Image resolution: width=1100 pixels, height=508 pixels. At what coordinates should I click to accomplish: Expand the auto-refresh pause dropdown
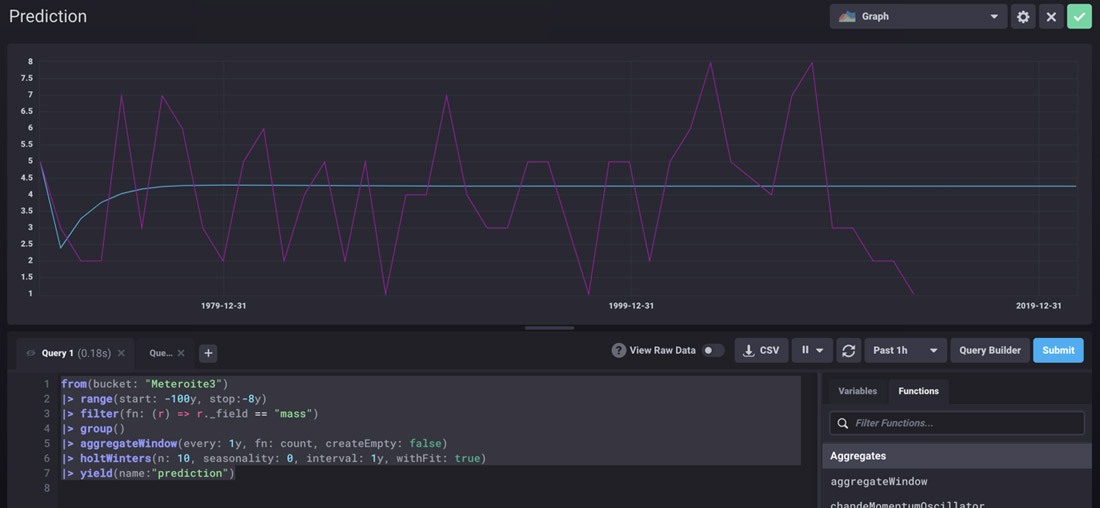tap(811, 351)
